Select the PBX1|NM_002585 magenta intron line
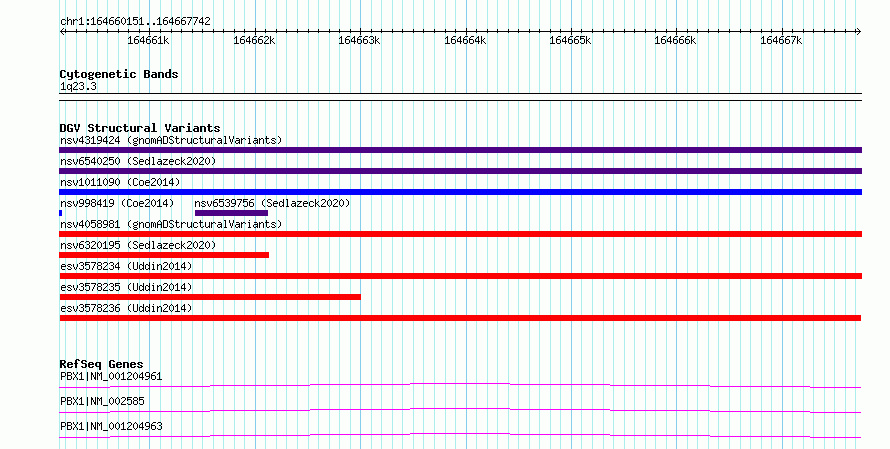 tap(460, 410)
